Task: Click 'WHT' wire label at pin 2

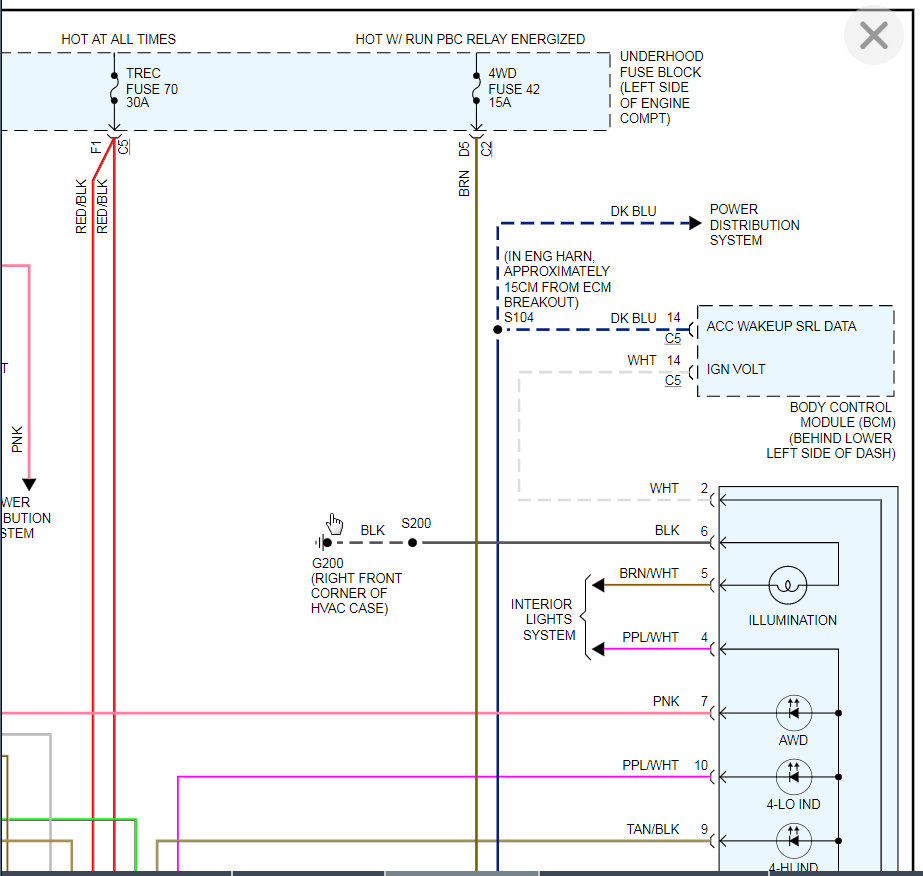Action: [x=664, y=488]
